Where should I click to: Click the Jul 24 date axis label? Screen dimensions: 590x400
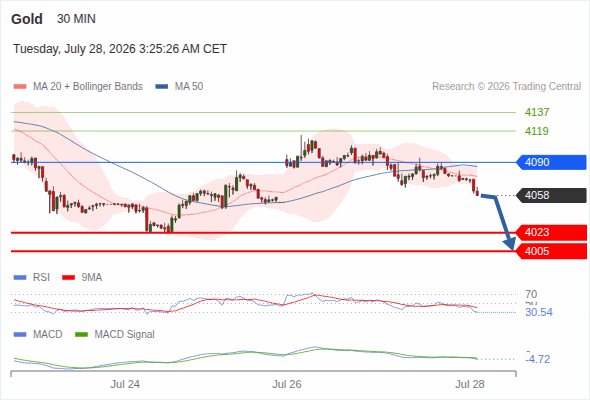pos(125,384)
